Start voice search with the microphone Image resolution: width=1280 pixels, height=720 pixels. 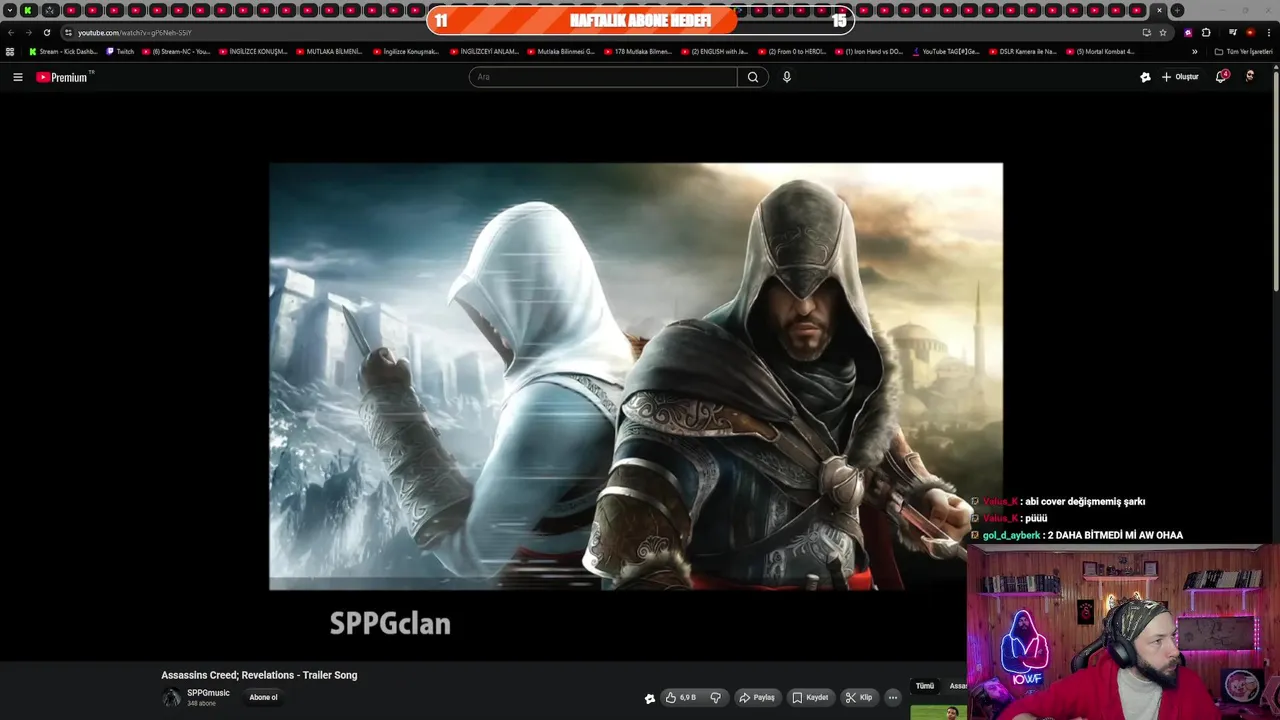click(787, 77)
